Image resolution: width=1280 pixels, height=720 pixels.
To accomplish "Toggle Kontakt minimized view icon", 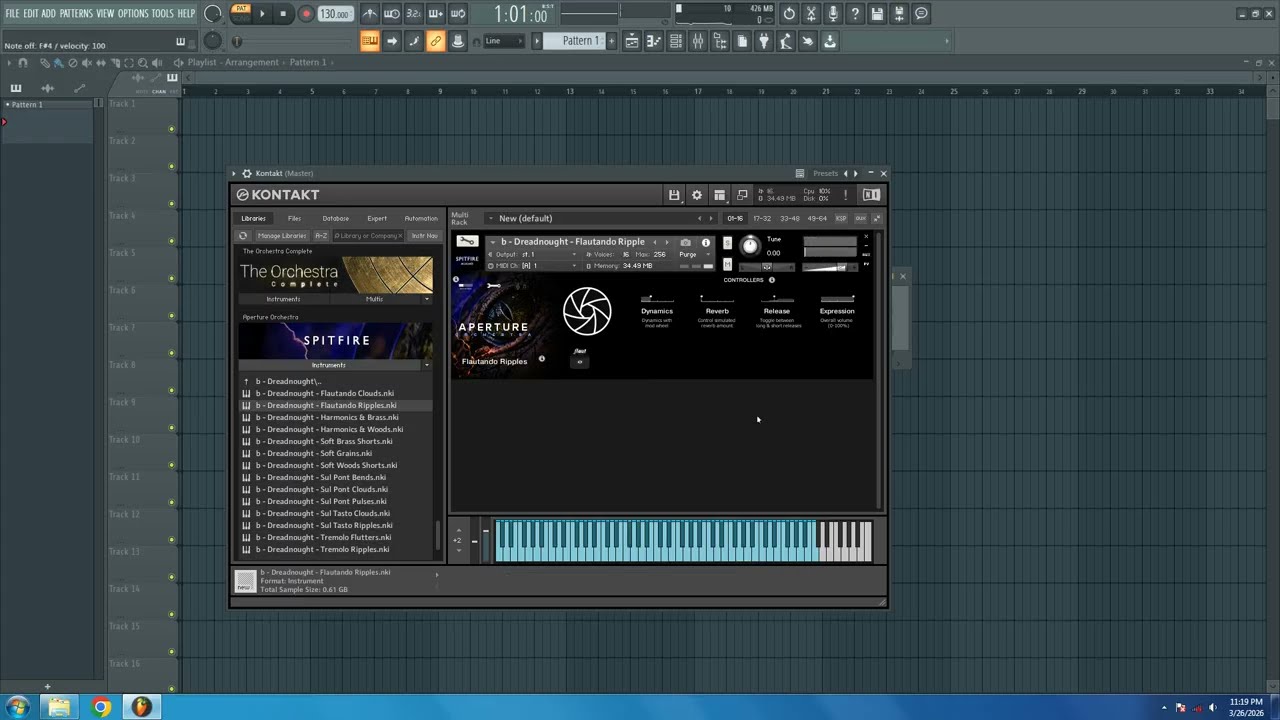I will click(x=742, y=195).
